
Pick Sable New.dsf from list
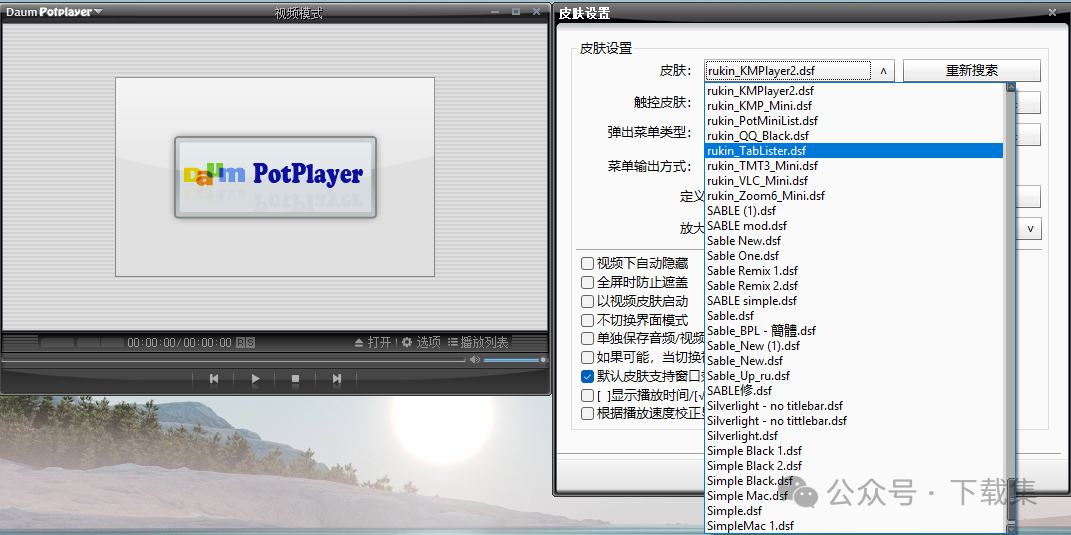pos(854,241)
